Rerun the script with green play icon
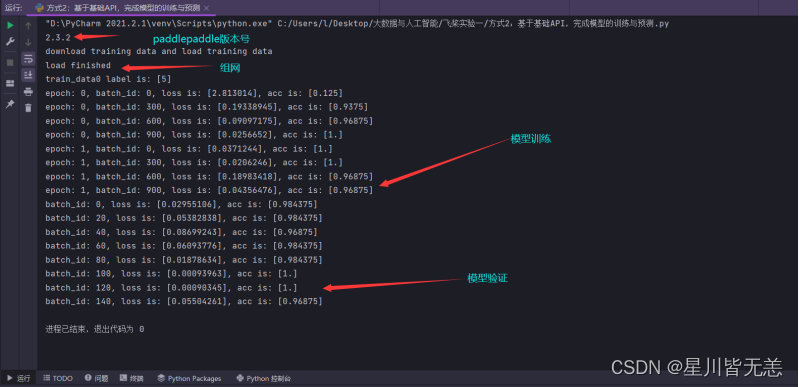Viewport: 799px width, 387px height. click(10, 25)
